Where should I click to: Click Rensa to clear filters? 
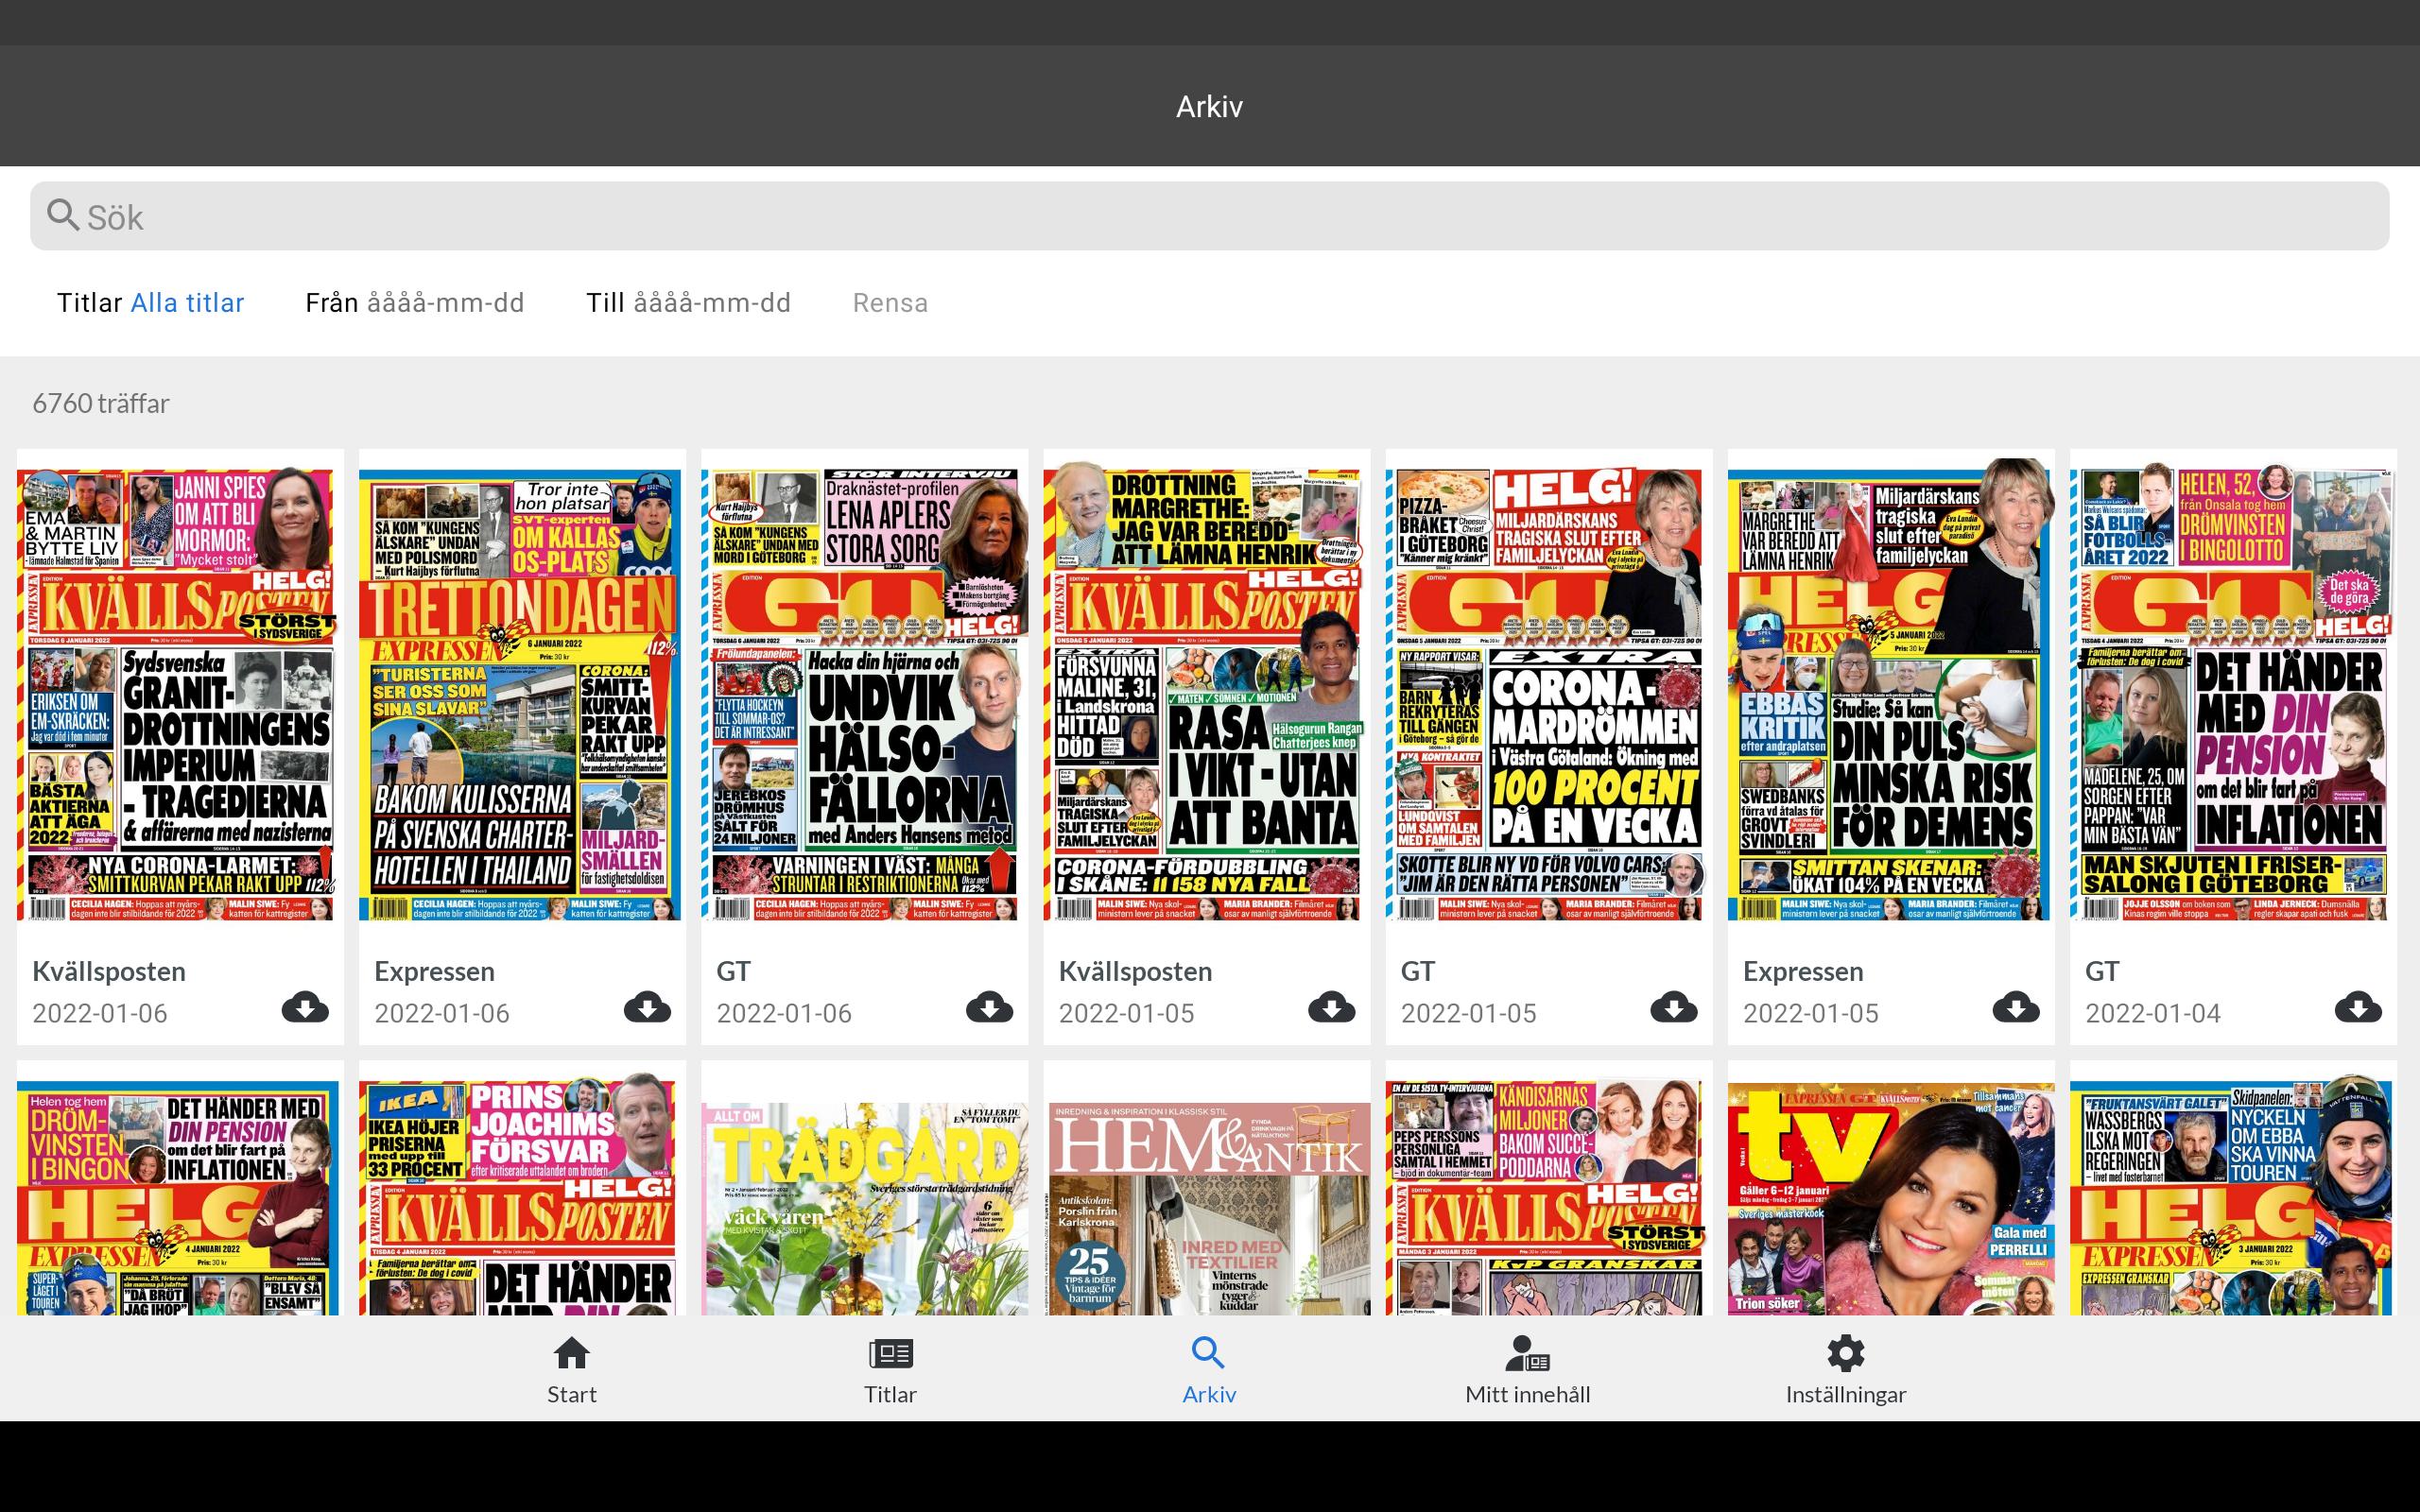click(890, 303)
